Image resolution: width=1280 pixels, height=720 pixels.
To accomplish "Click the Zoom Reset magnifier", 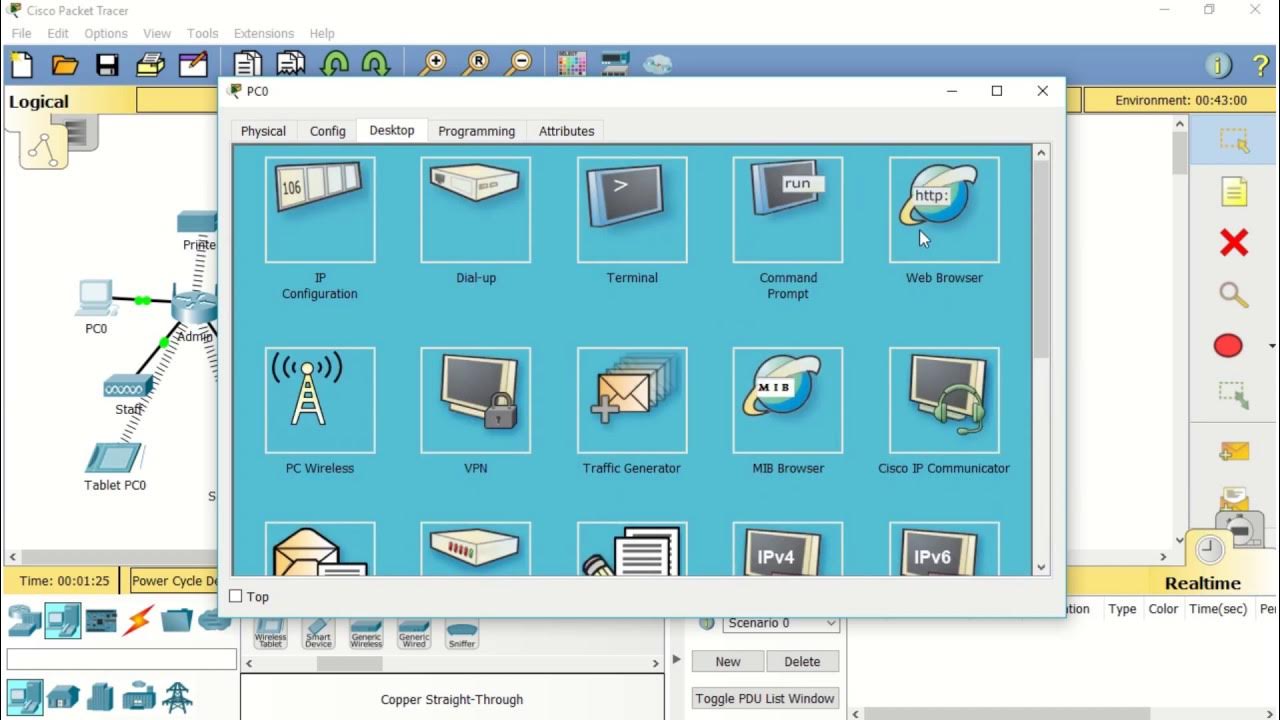I will click(x=476, y=65).
